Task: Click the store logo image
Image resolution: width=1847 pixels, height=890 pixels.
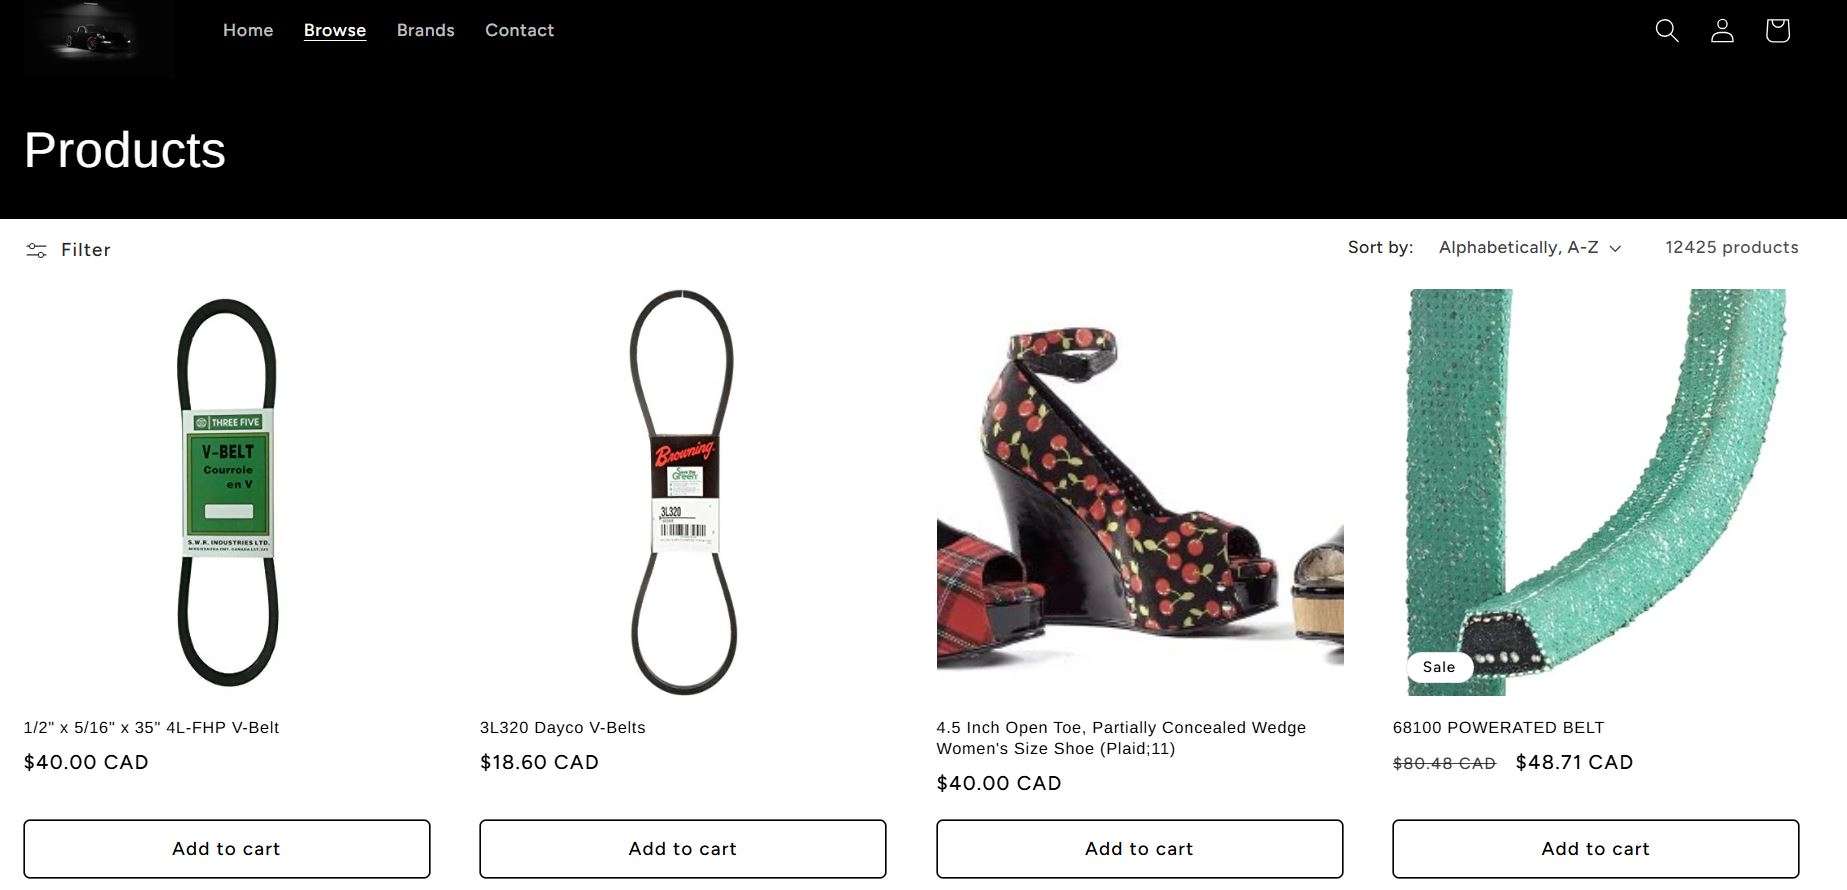Action: 97,39
